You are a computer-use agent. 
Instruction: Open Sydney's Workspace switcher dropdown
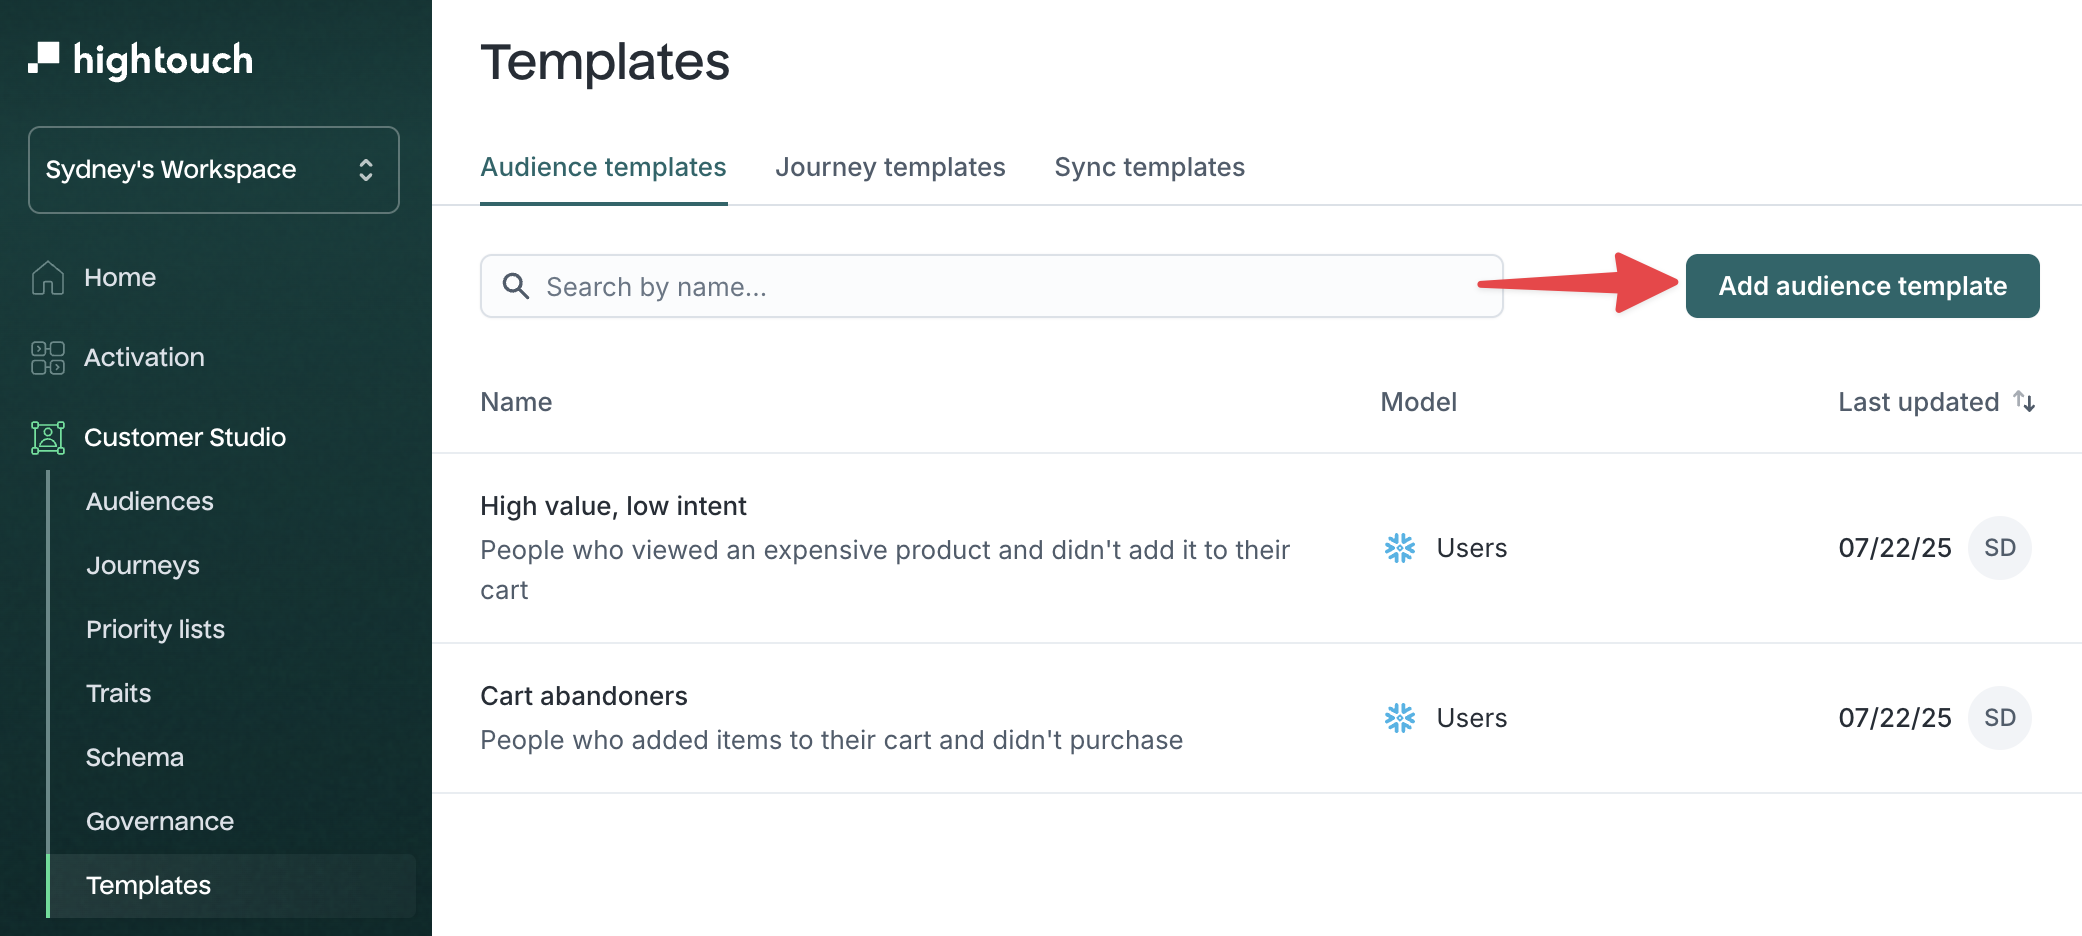(x=214, y=170)
